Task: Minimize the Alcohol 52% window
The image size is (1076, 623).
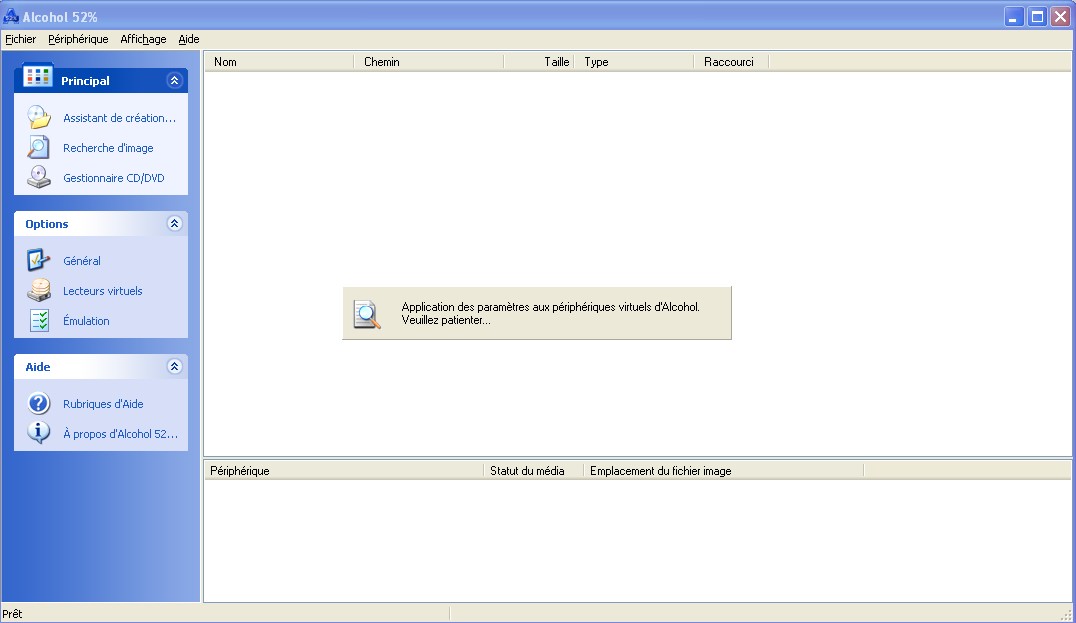Action: pyautogui.click(x=1014, y=16)
